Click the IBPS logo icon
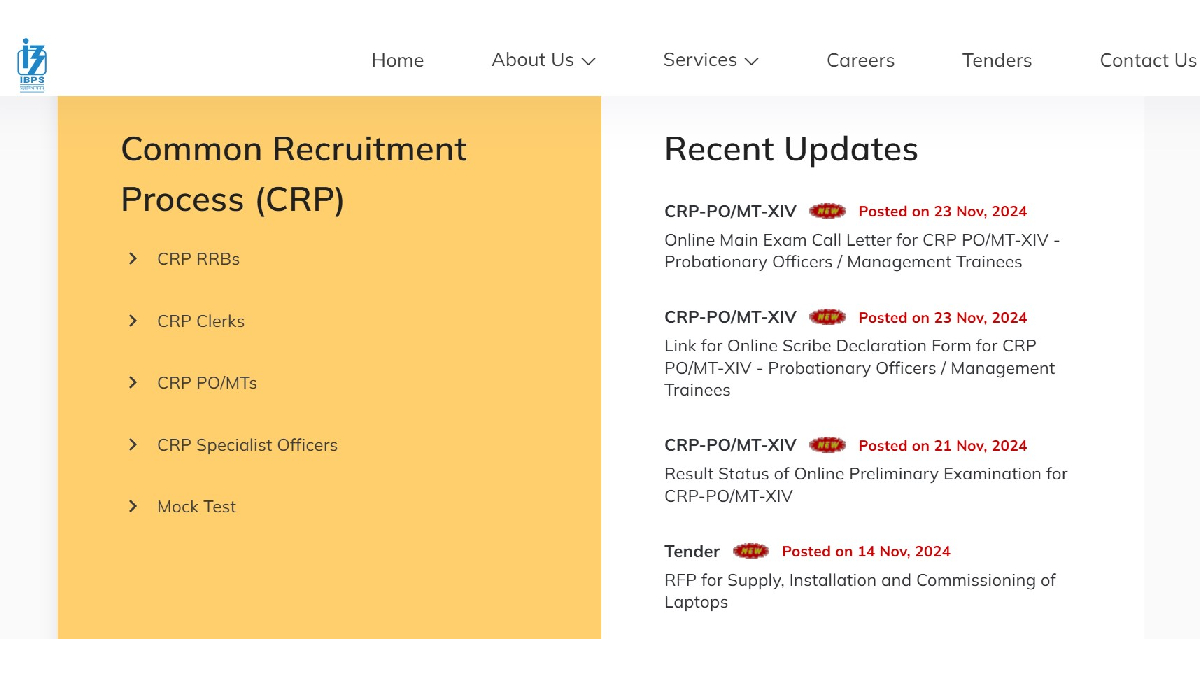1200x675 pixels. pos(32,64)
